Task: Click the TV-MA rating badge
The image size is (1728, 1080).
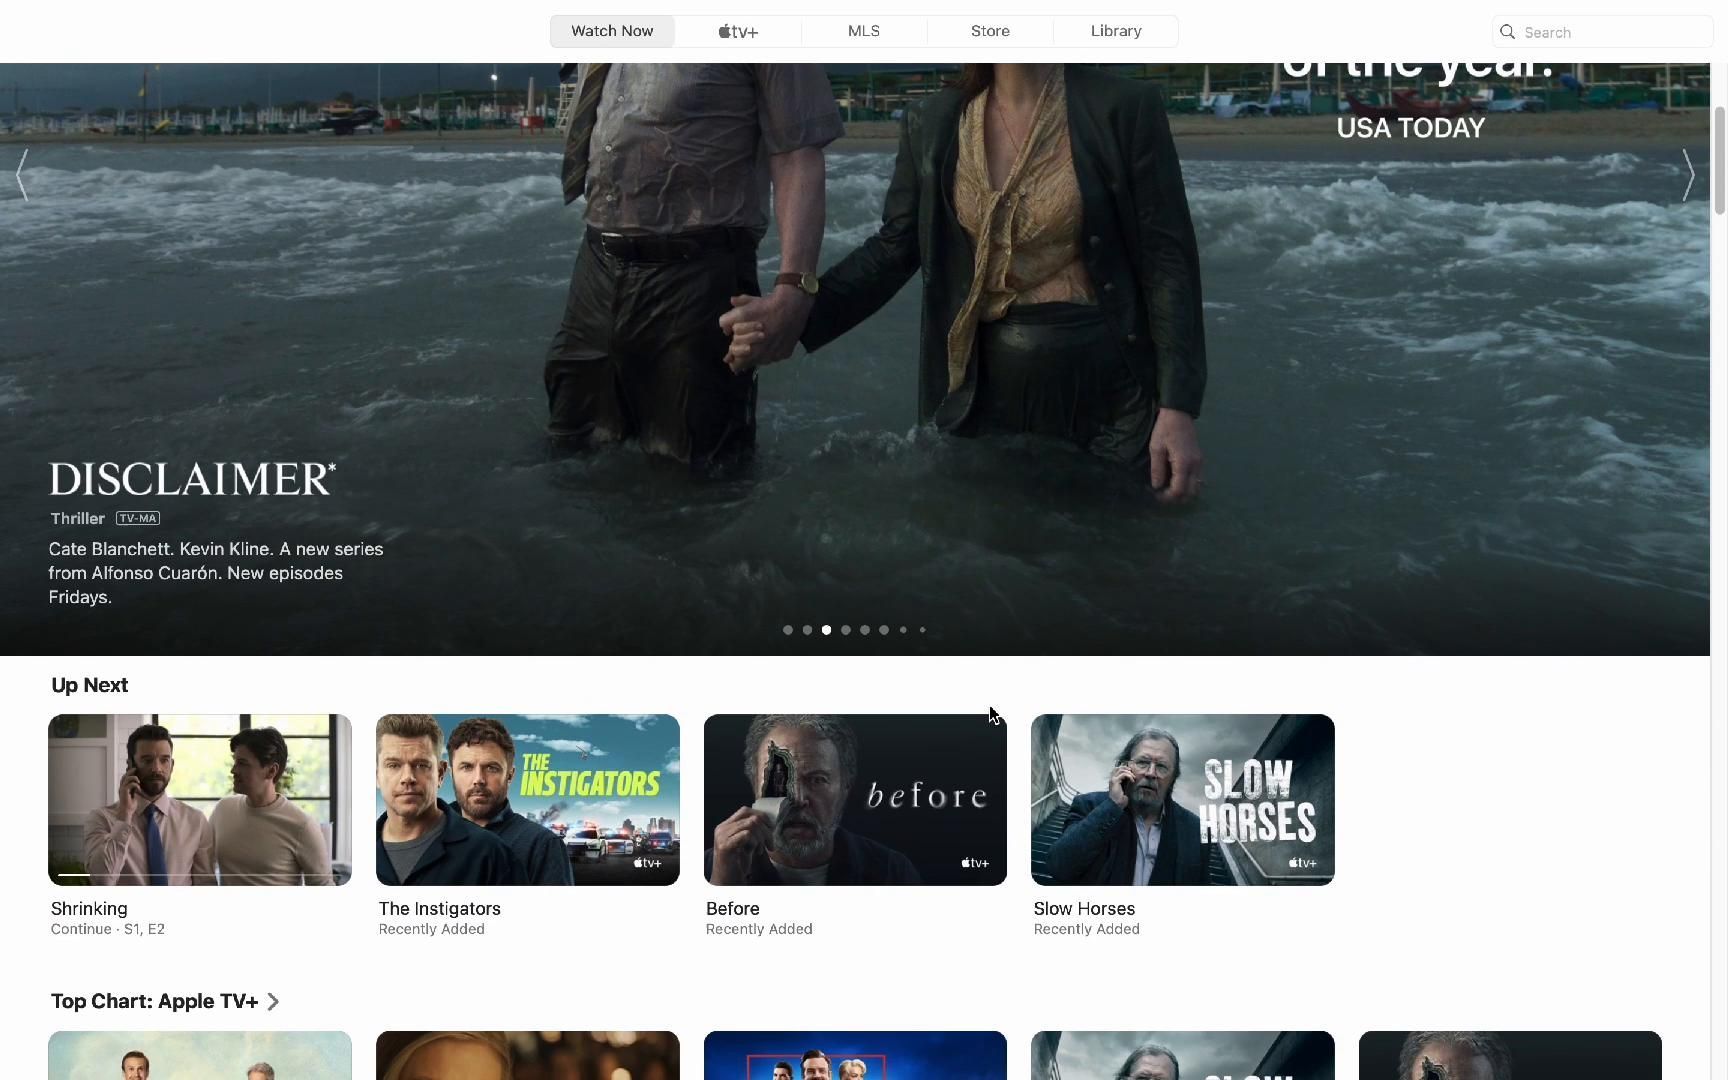Action: [138, 518]
